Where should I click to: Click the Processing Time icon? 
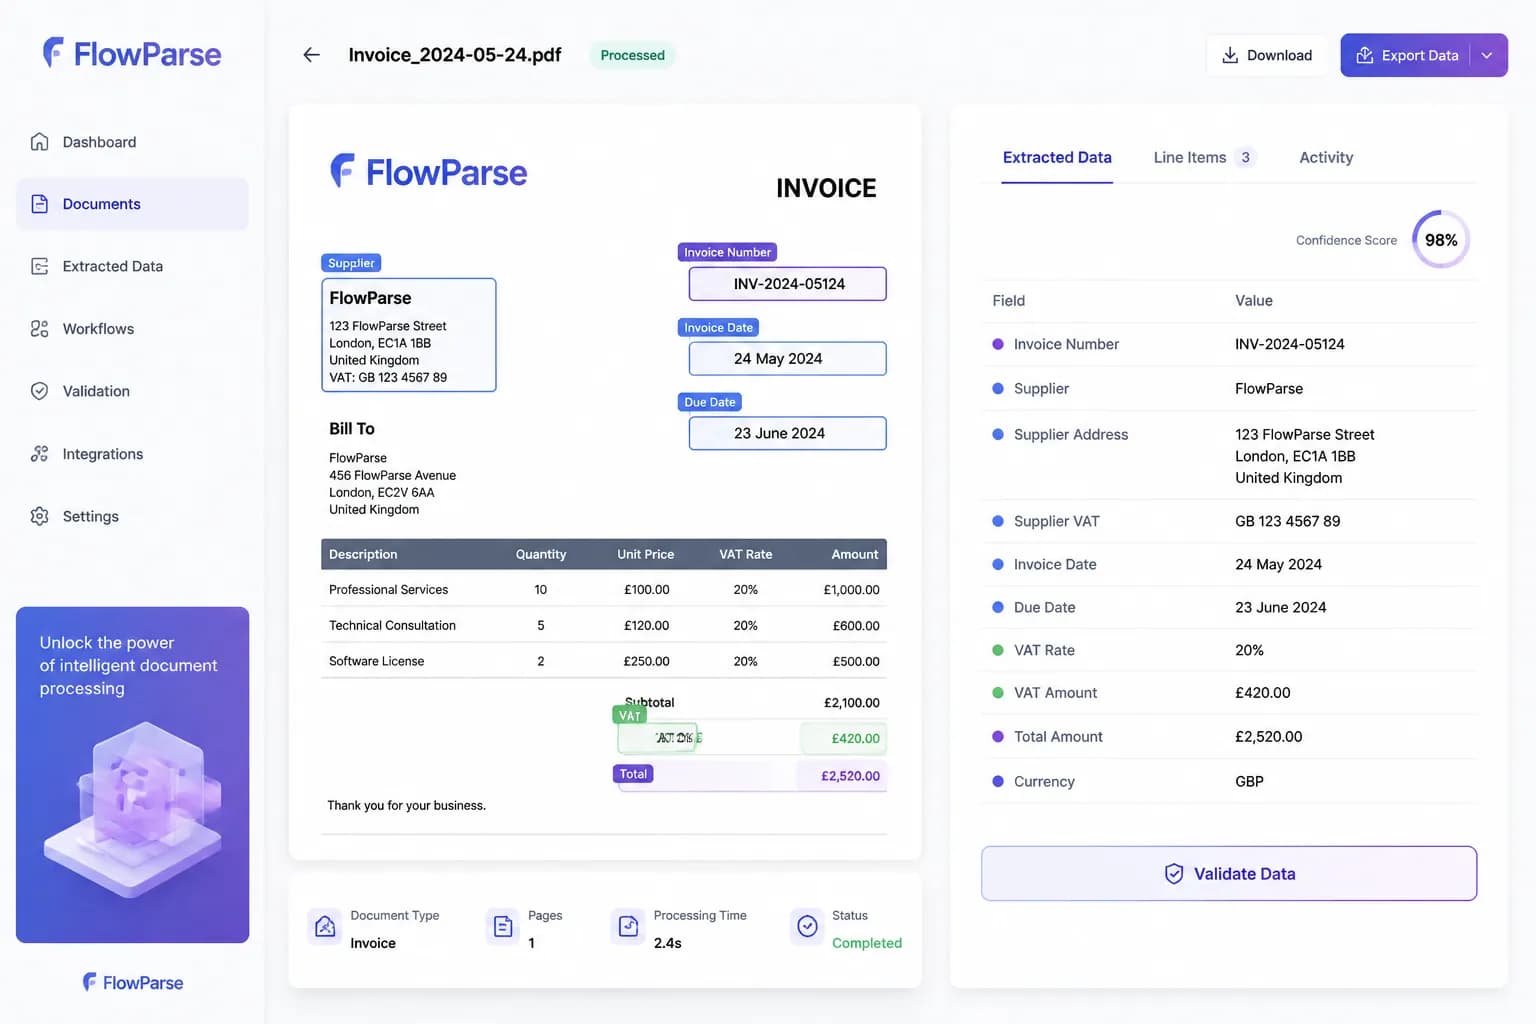point(628,927)
